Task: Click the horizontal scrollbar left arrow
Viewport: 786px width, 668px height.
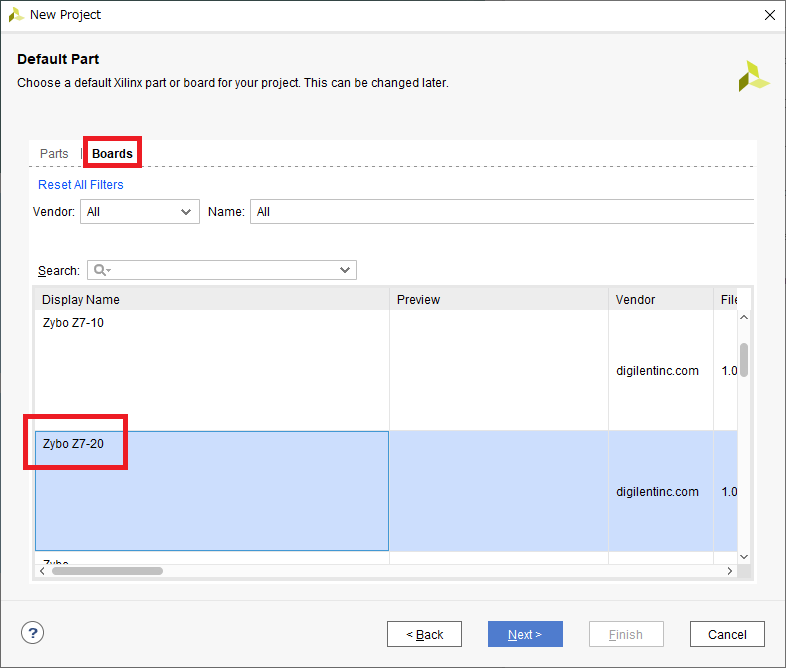Action: click(42, 571)
